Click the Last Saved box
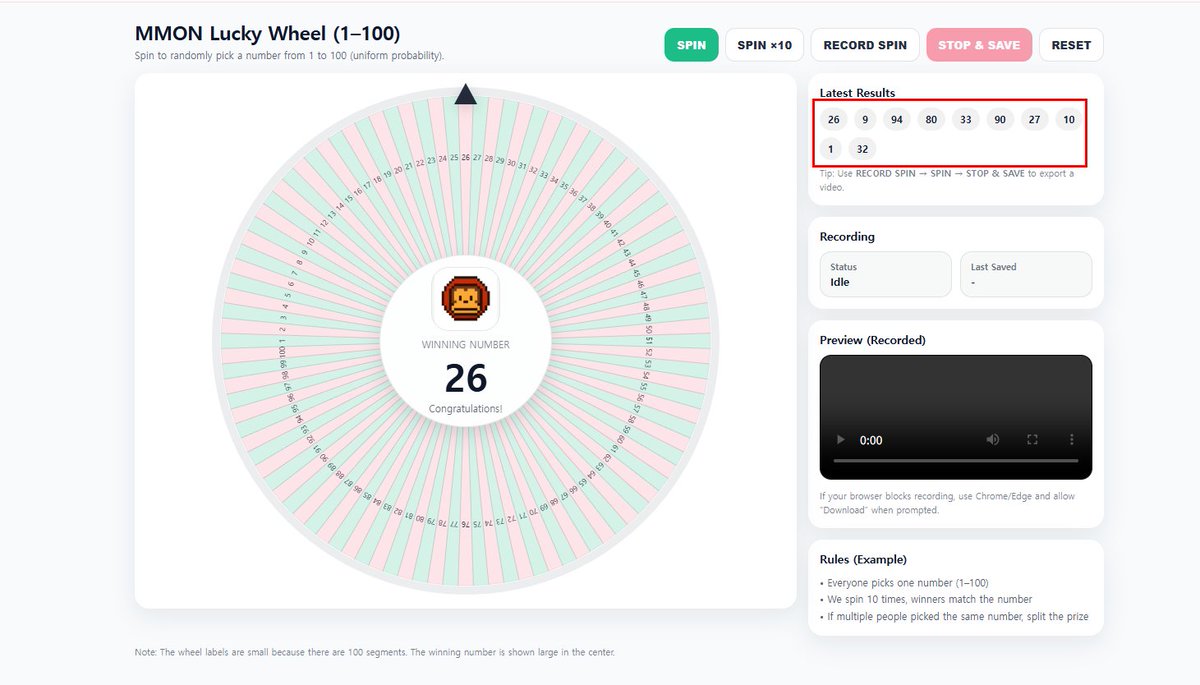Screen dimensions: 1200x685 click(1026, 274)
